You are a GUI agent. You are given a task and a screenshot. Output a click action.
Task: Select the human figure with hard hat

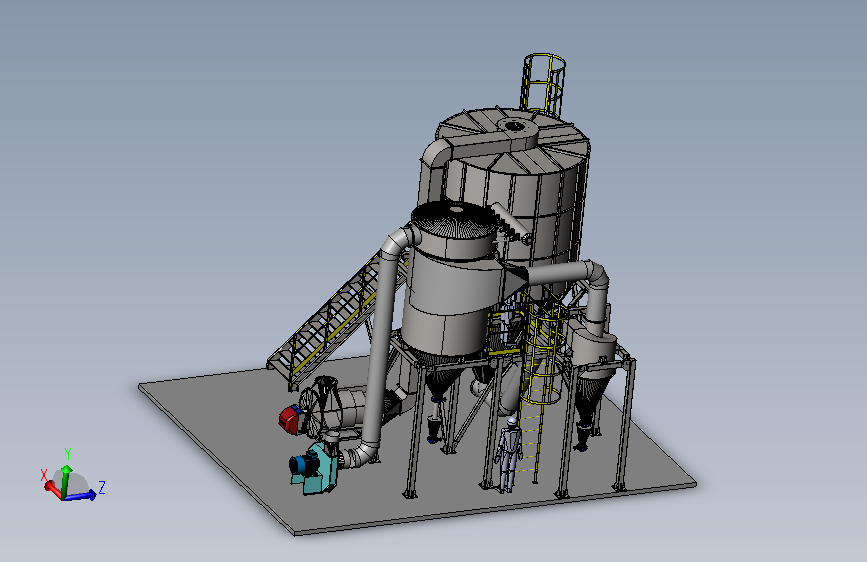[509, 455]
